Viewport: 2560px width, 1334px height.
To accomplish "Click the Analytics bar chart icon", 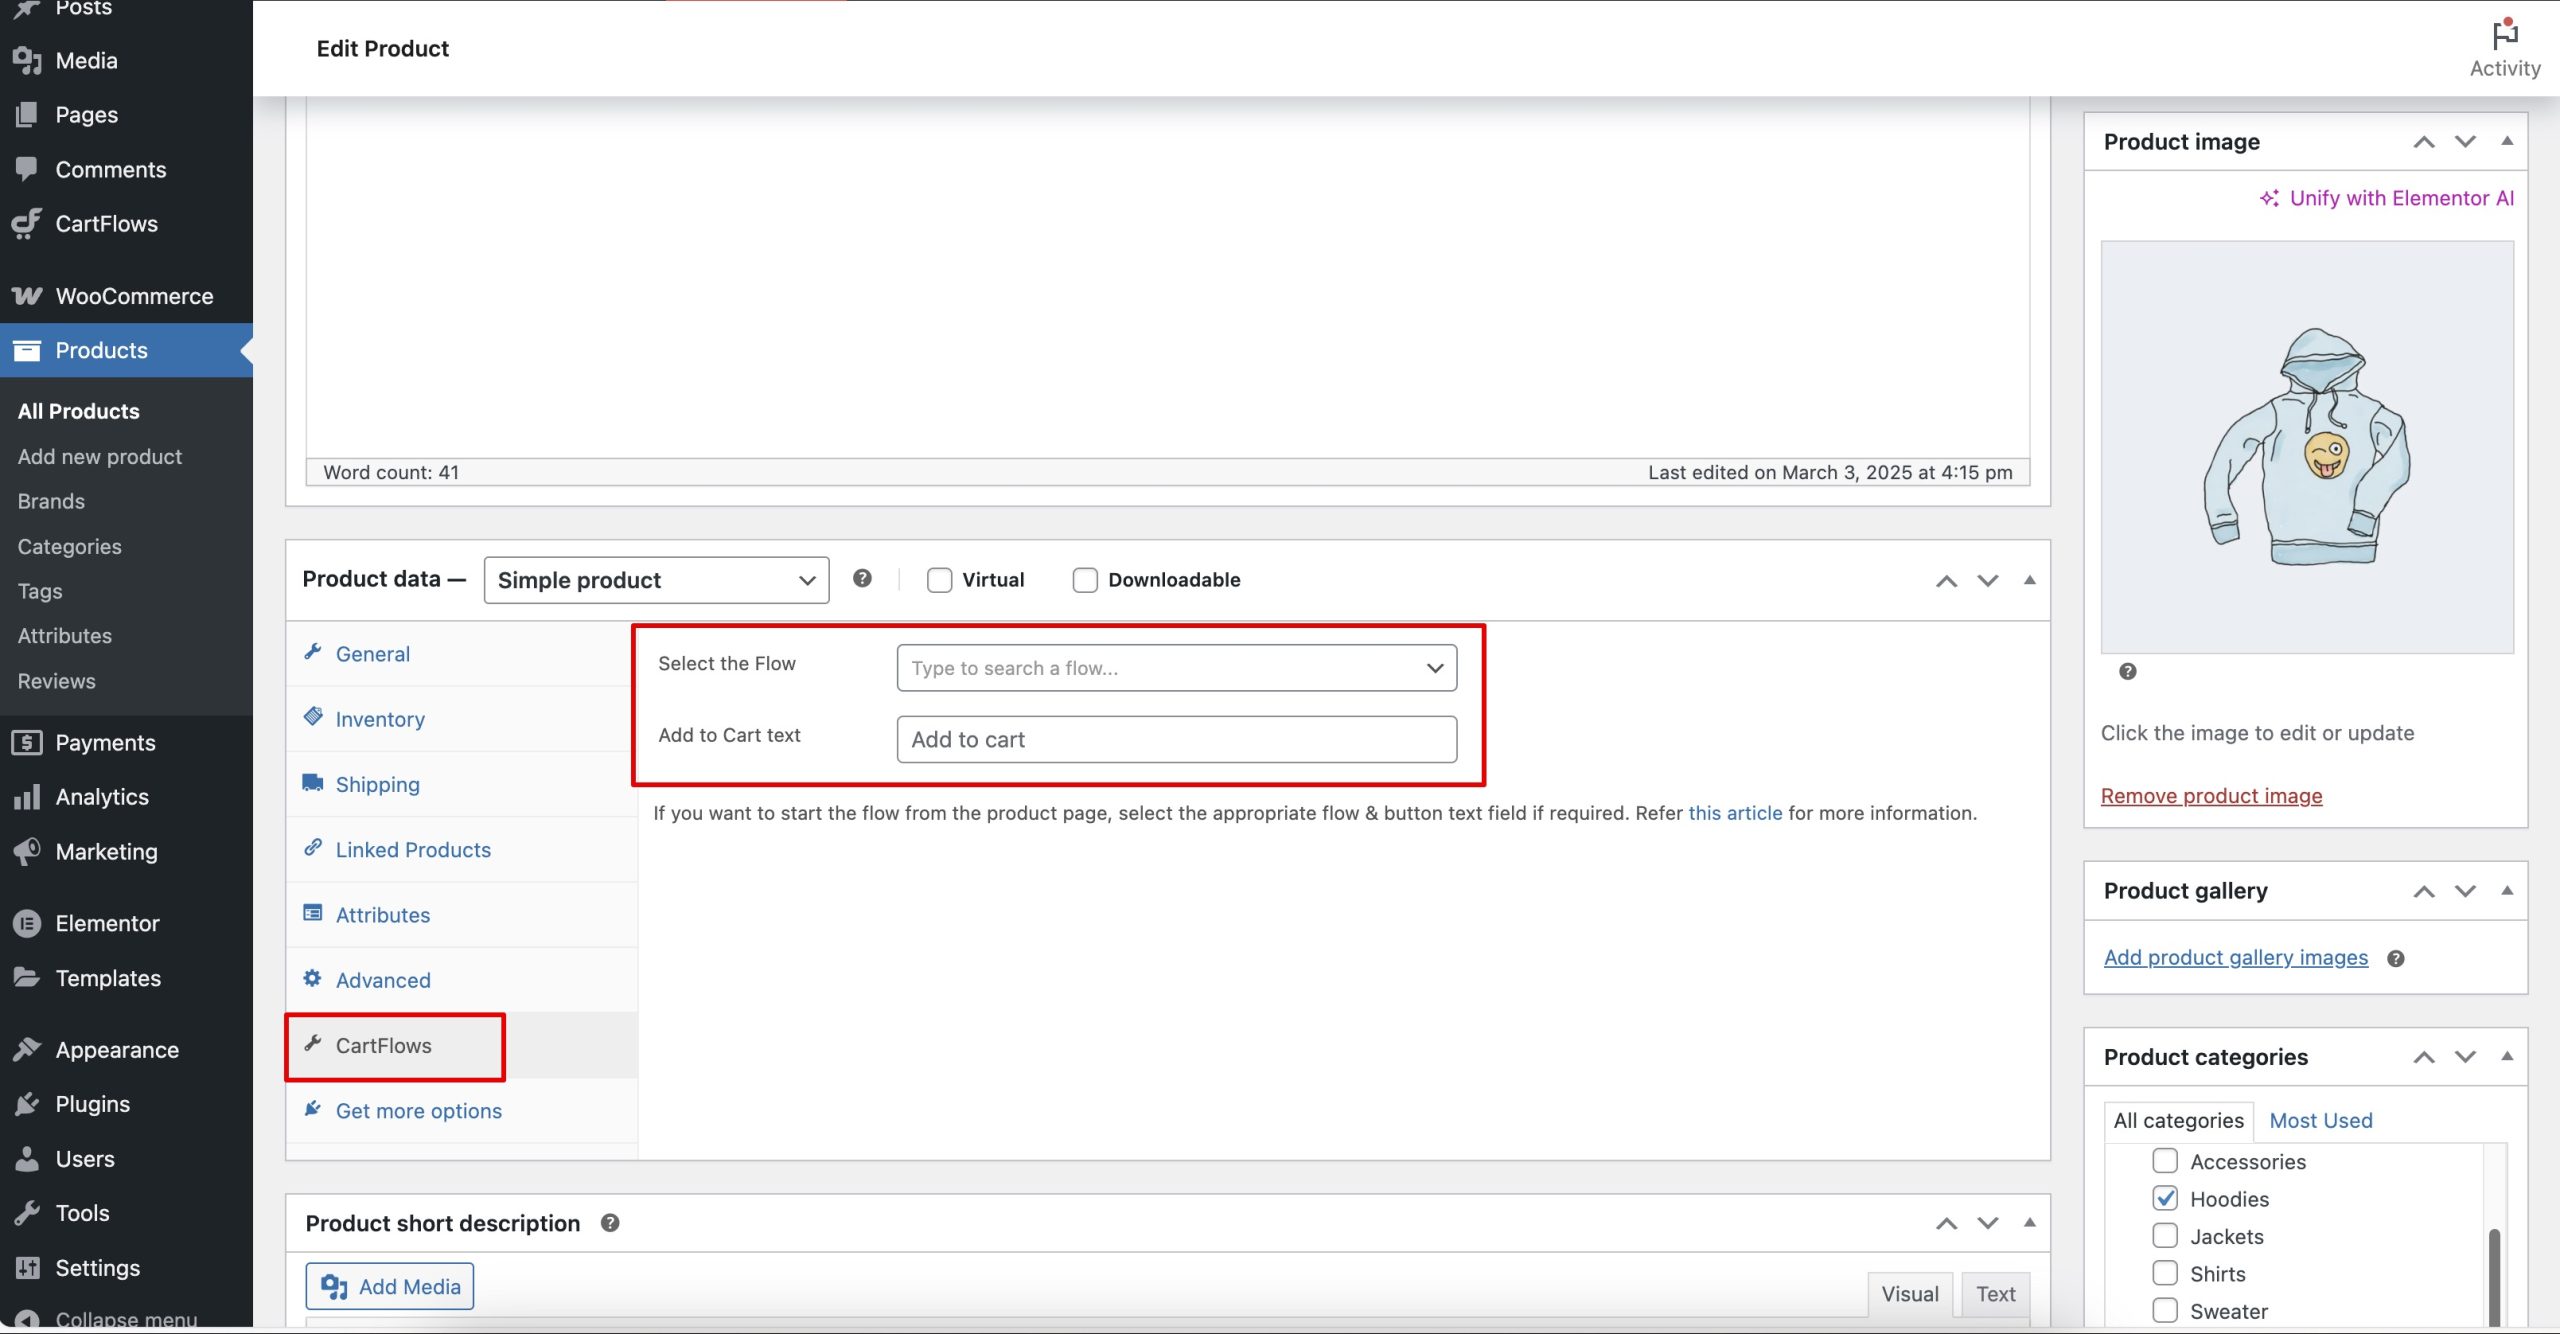I will pyautogui.click(x=27, y=797).
